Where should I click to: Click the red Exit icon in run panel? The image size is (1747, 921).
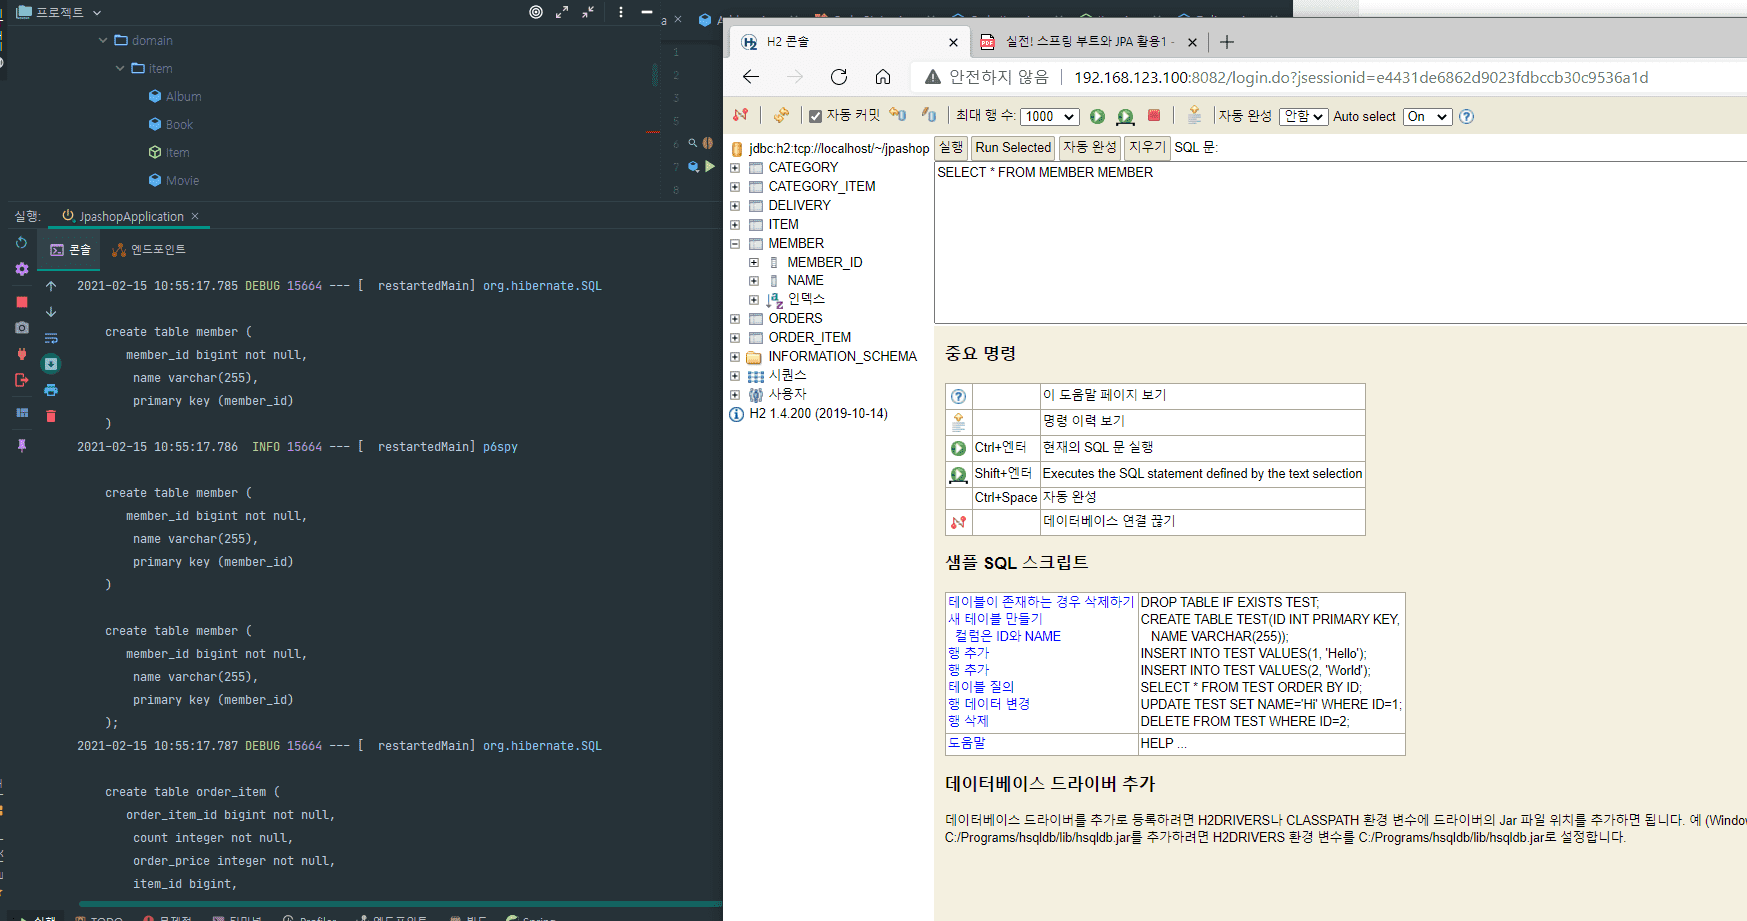tap(22, 380)
